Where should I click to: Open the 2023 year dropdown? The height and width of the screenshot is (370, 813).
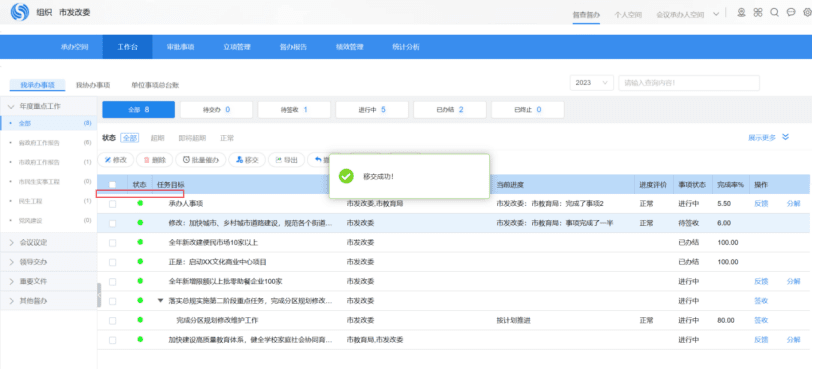591,83
